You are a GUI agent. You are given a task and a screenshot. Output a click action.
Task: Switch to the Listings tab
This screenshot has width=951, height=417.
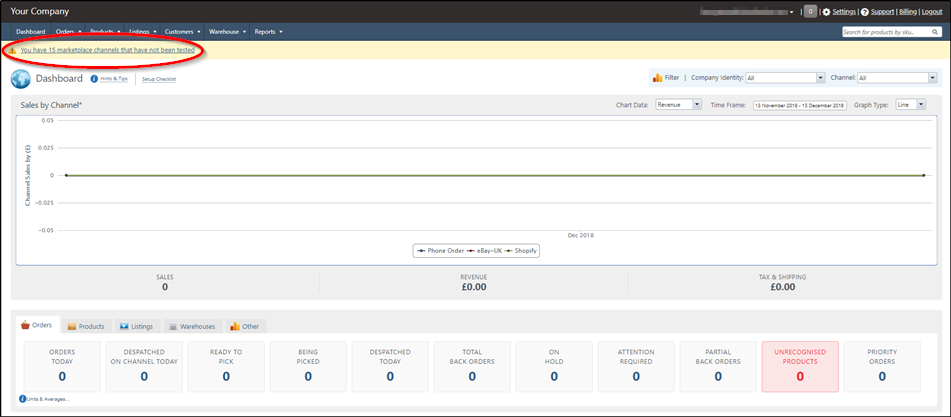coord(137,326)
